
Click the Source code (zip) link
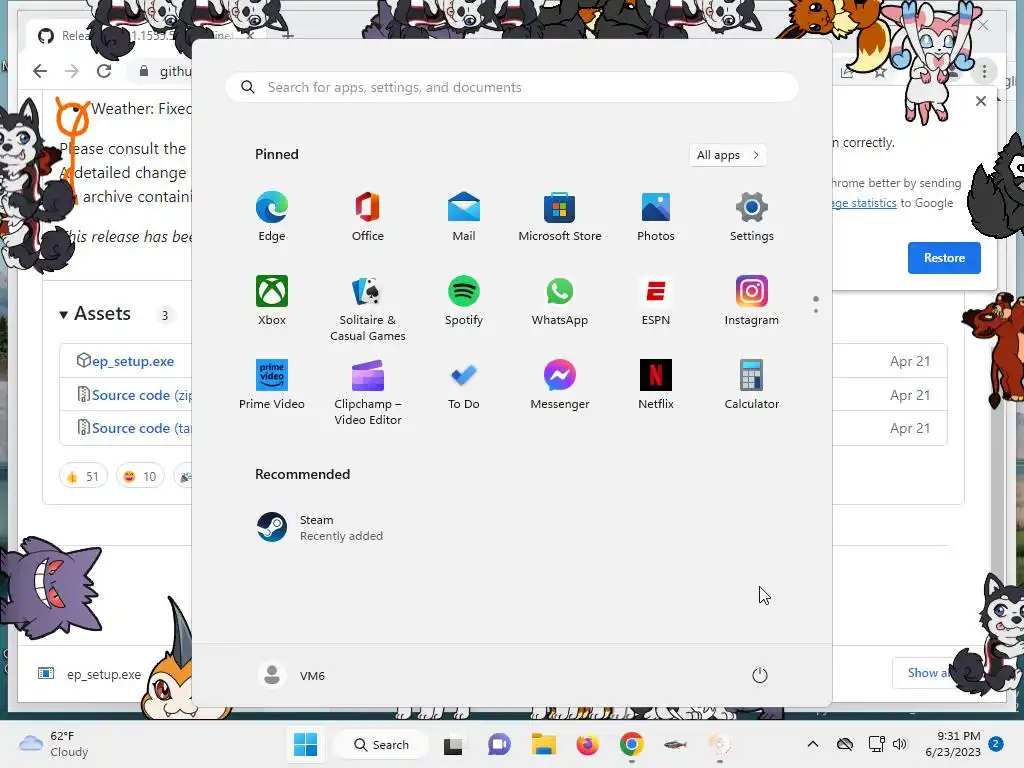142,395
